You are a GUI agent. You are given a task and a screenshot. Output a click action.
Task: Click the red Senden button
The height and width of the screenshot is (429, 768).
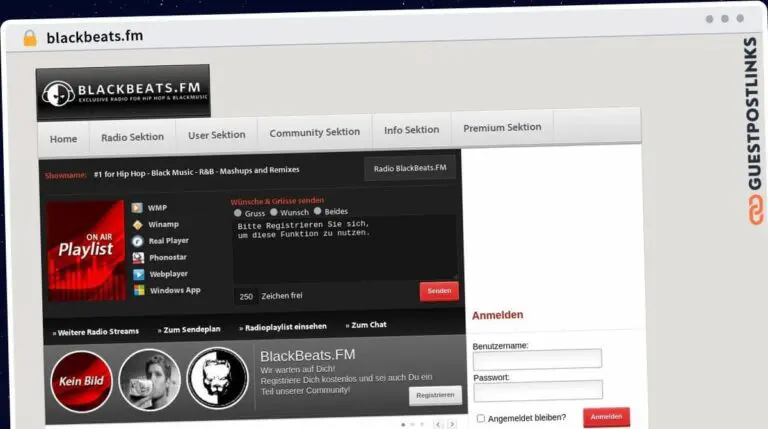pyautogui.click(x=439, y=291)
